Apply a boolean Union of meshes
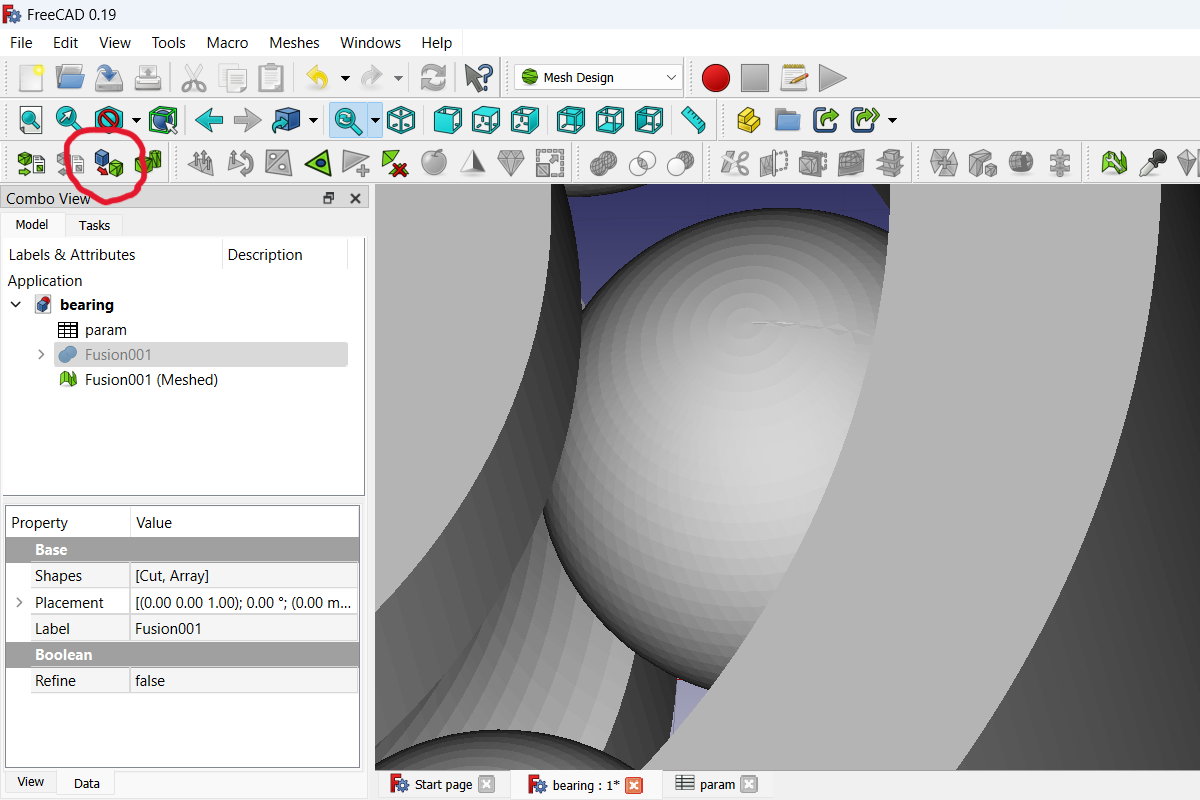1200x800 pixels. tap(603, 162)
